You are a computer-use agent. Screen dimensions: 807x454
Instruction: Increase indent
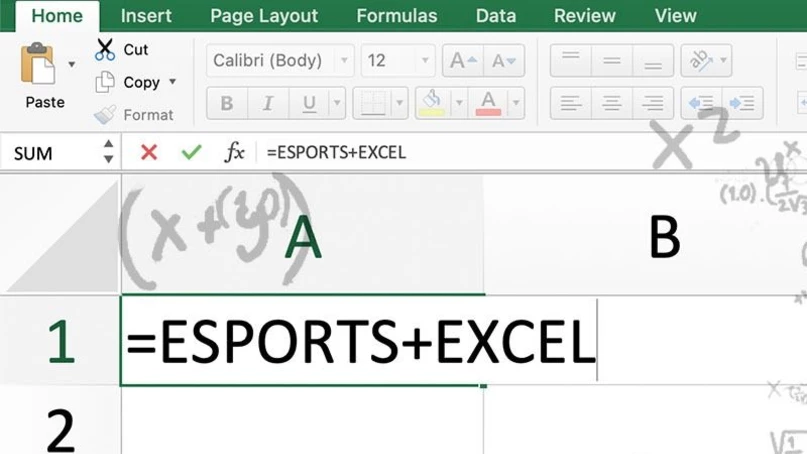click(x=742, y=103)
